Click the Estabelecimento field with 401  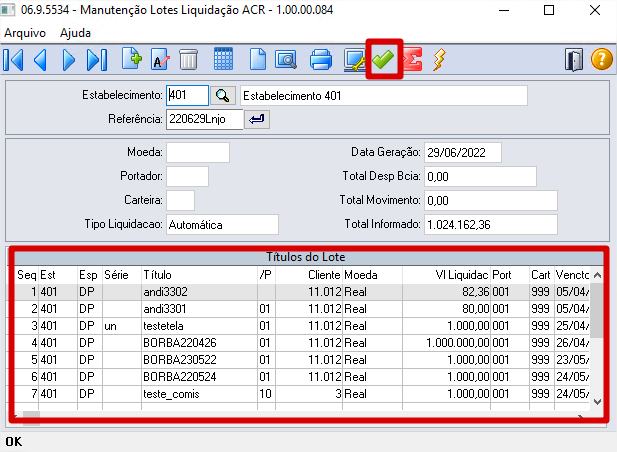click(187, 96)
